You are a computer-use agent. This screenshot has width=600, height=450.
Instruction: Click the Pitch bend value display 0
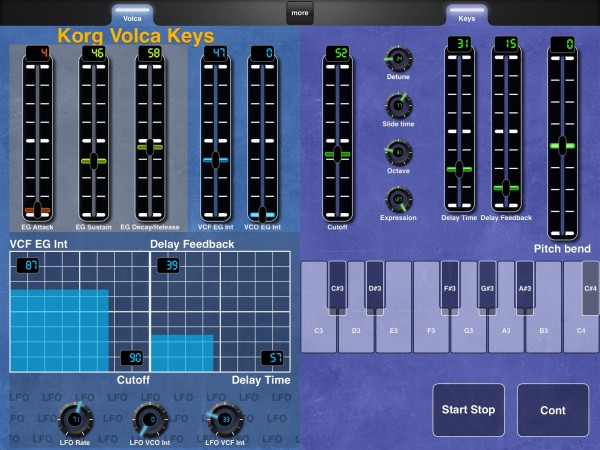(x=562, y=44)
